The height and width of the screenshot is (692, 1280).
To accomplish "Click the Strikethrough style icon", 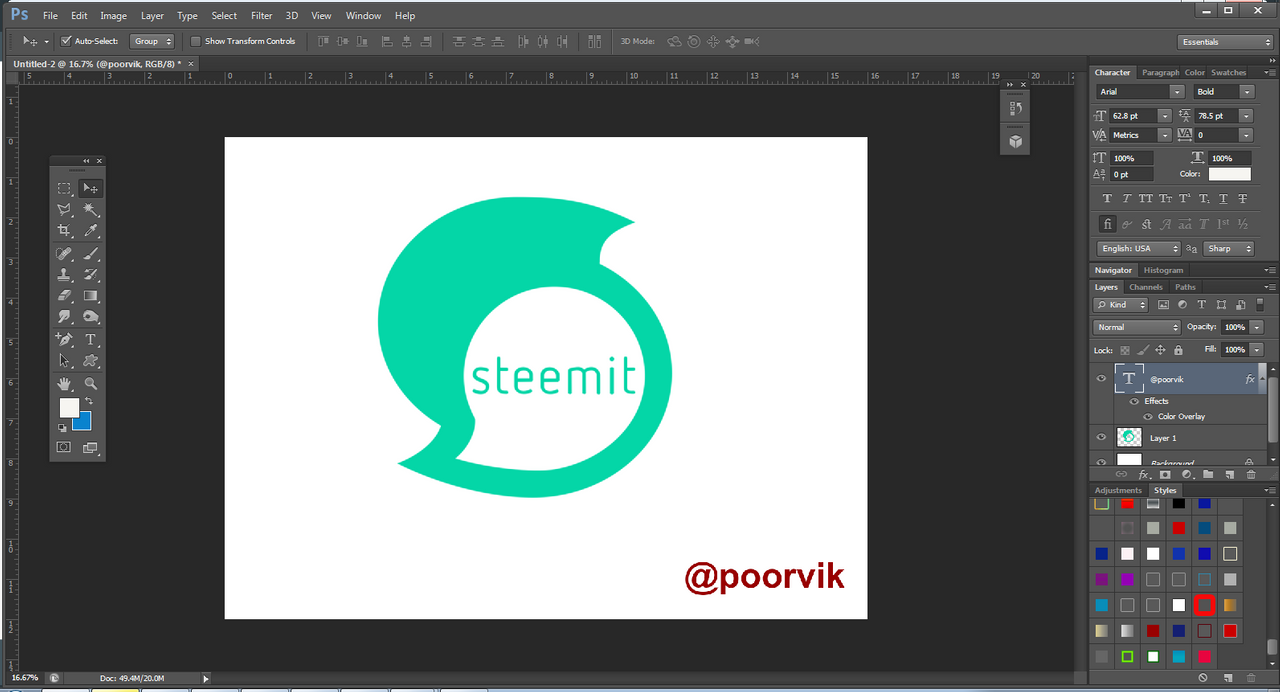I will click(1241, 198).
